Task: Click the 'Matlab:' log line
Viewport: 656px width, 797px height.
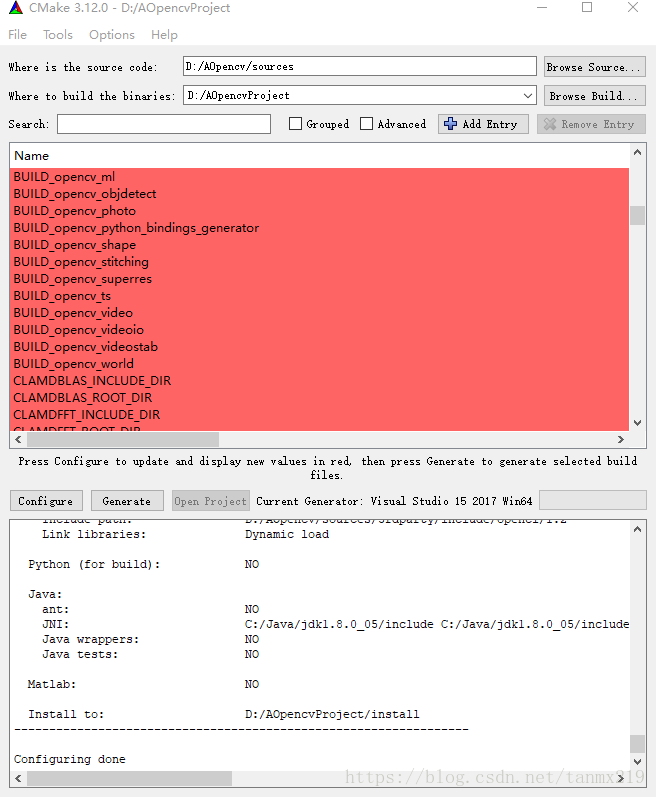Action: (143, 684)
